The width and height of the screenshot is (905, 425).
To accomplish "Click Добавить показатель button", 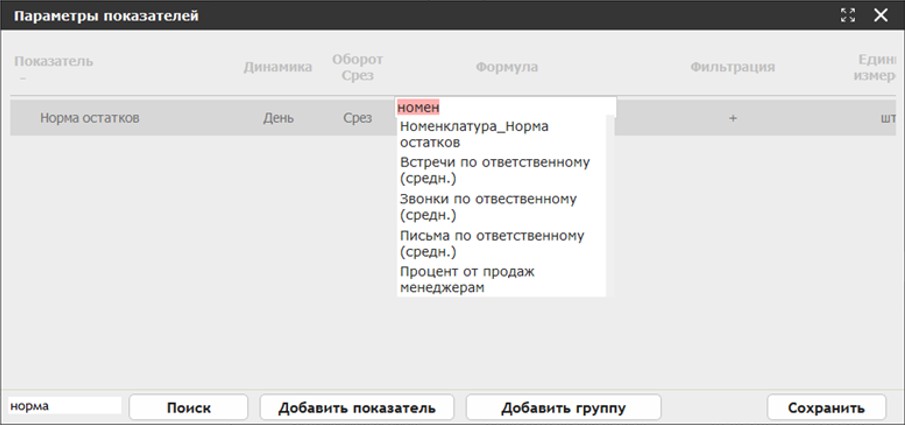I will click(357, 408).
